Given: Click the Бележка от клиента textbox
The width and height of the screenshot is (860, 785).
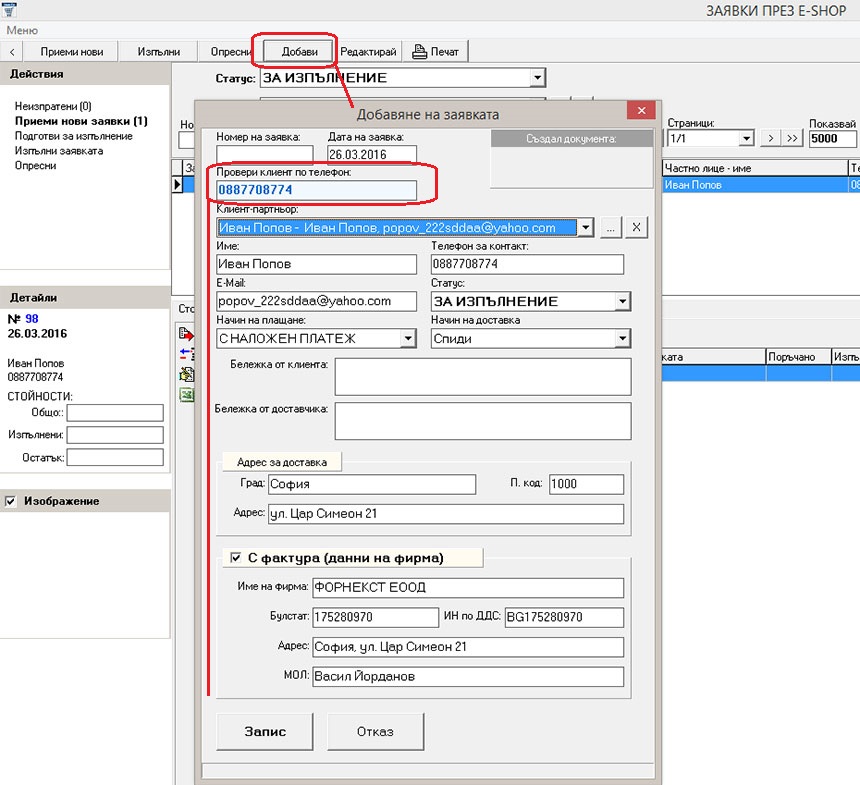Looking at the screenshot, I should (483, 376).
